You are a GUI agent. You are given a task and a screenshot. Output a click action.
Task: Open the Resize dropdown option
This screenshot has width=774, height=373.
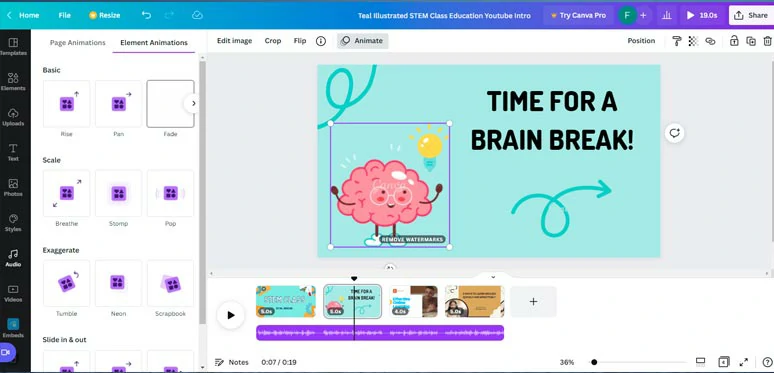pyautogui.click(x=104, y=15)
